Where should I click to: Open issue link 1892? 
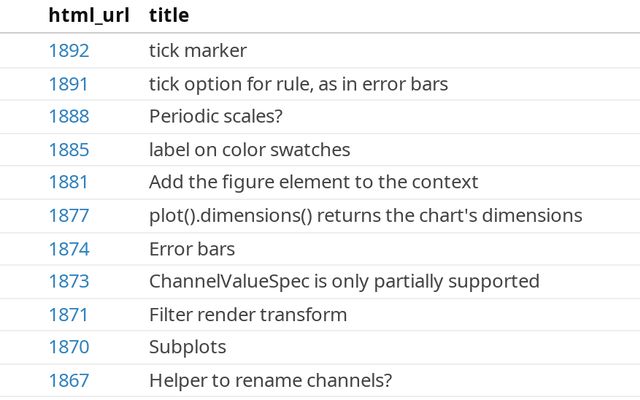coord(68,51)
